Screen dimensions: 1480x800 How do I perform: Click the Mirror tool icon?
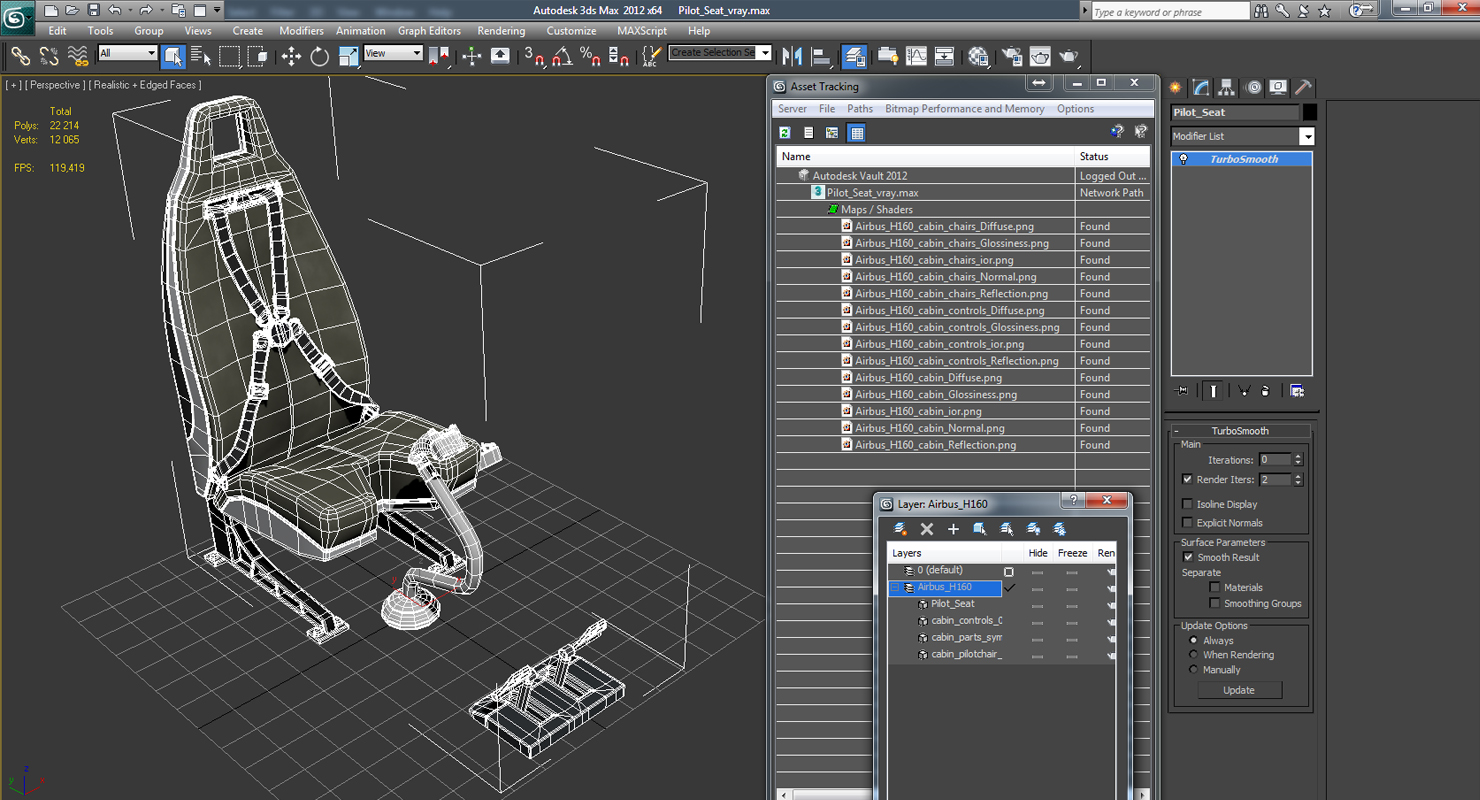792,56
